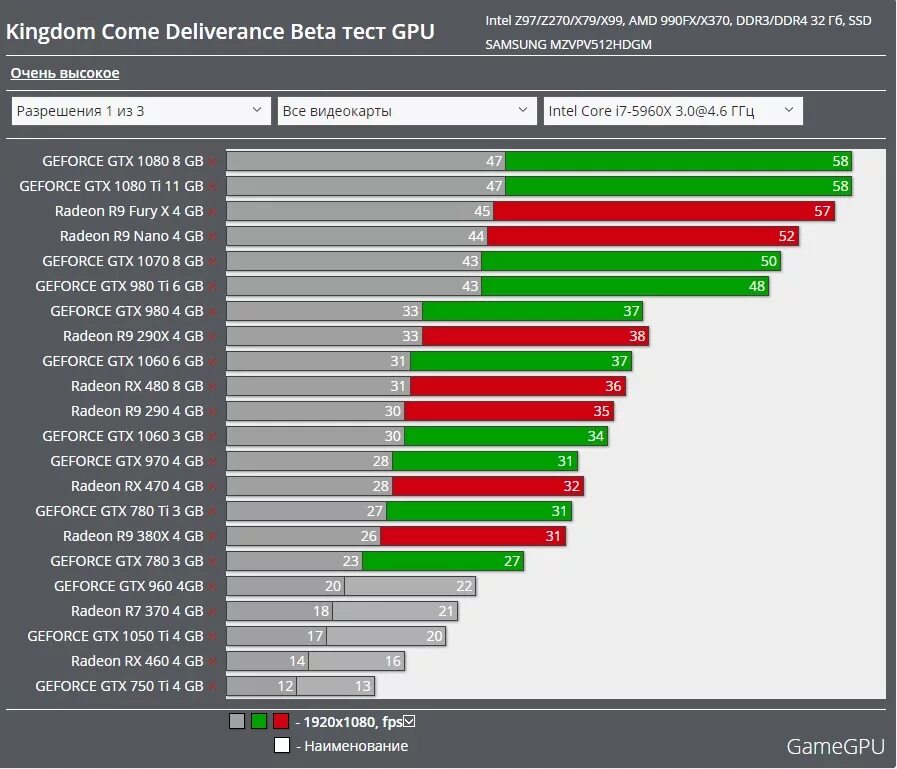Open the 'Разрешения 1 из 3' dropdown

click(x=141, y=111)
